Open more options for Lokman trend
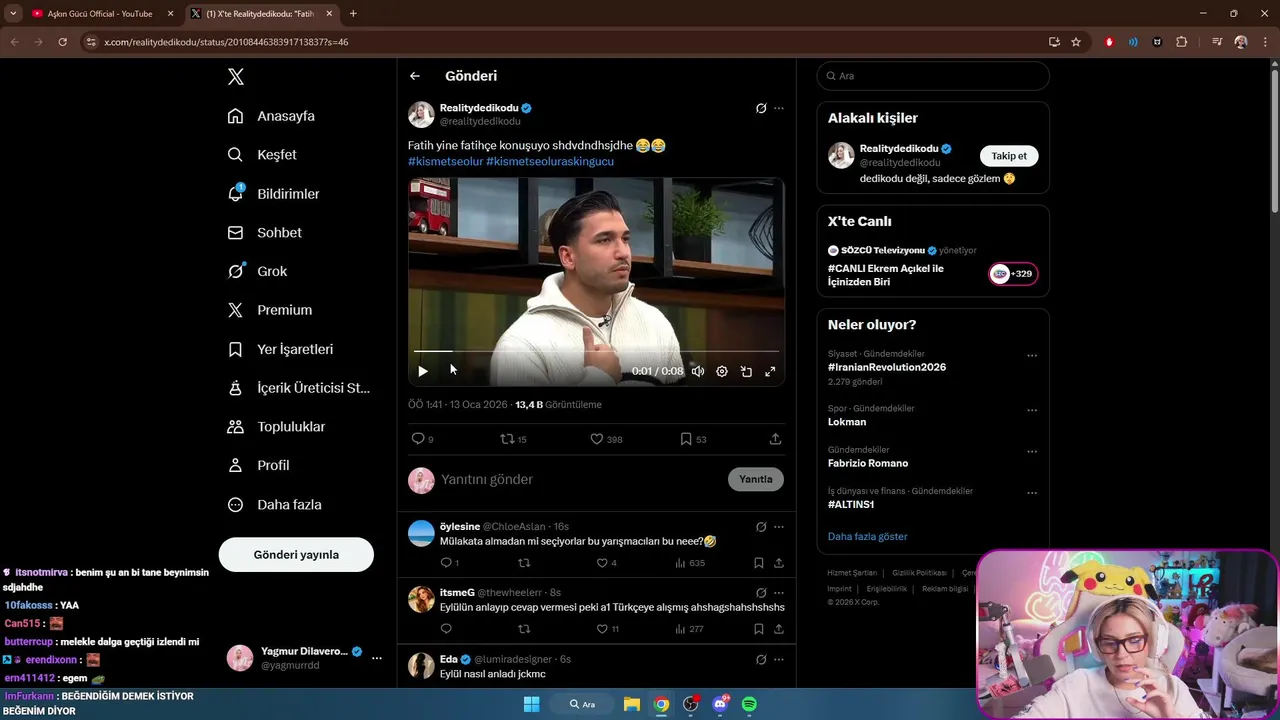This screenshot has height=720, width=1280. coord(1032,410)
